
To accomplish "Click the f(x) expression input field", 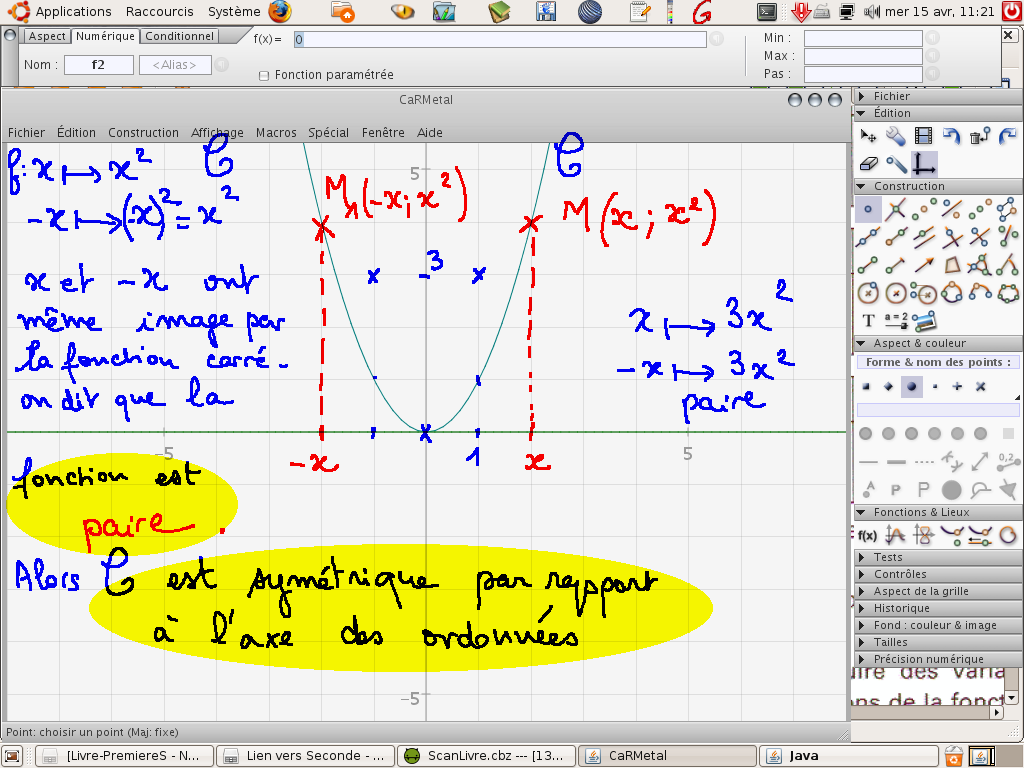I will tap(498, 39).
